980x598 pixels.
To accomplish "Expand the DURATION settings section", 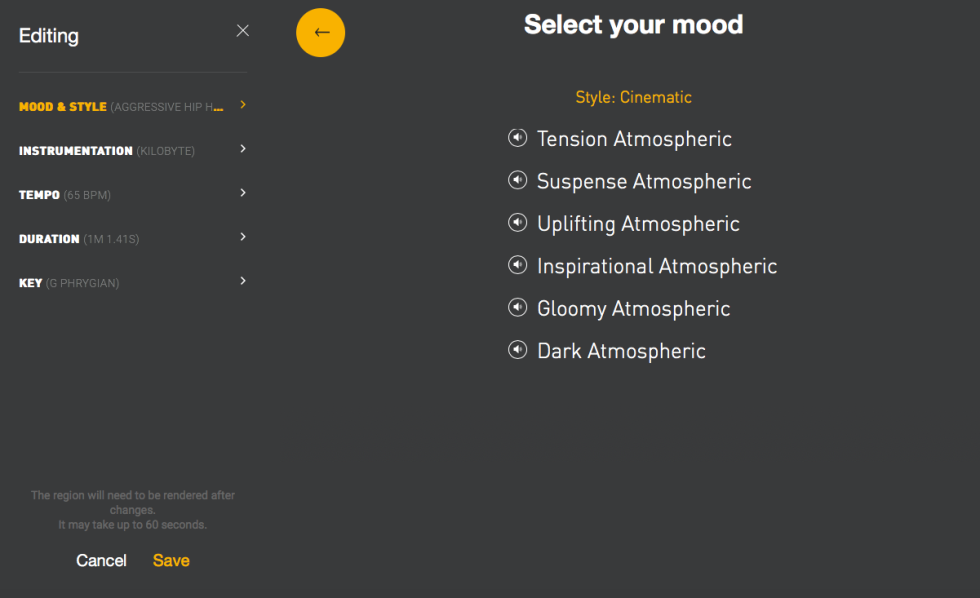I will click(x=133, y=238).
